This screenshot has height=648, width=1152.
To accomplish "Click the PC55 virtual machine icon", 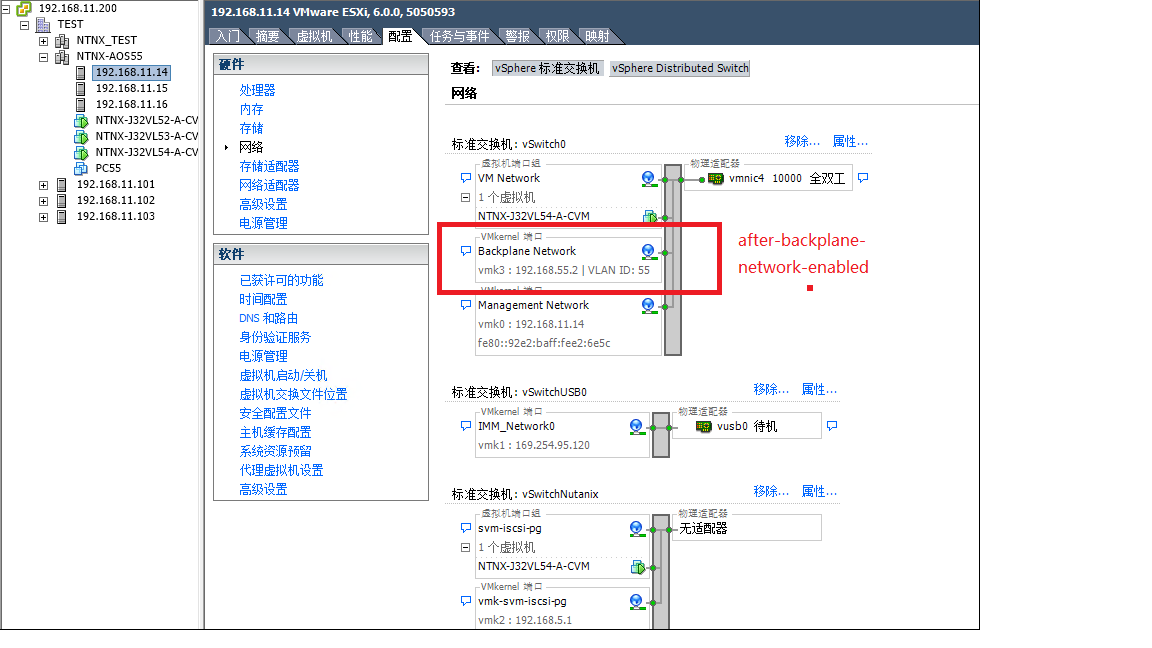I will (x=81, y=168).
